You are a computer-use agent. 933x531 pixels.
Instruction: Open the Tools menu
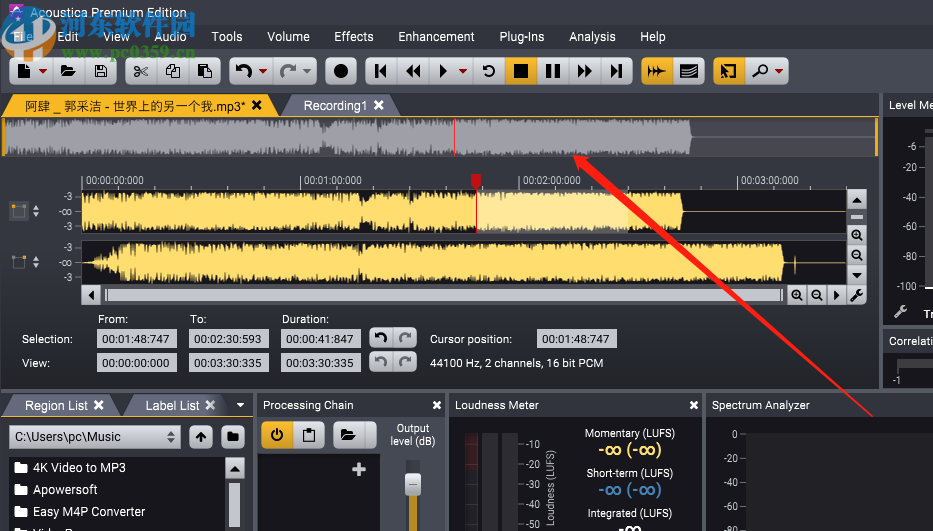pyautogui.click(x=227, y=37)
